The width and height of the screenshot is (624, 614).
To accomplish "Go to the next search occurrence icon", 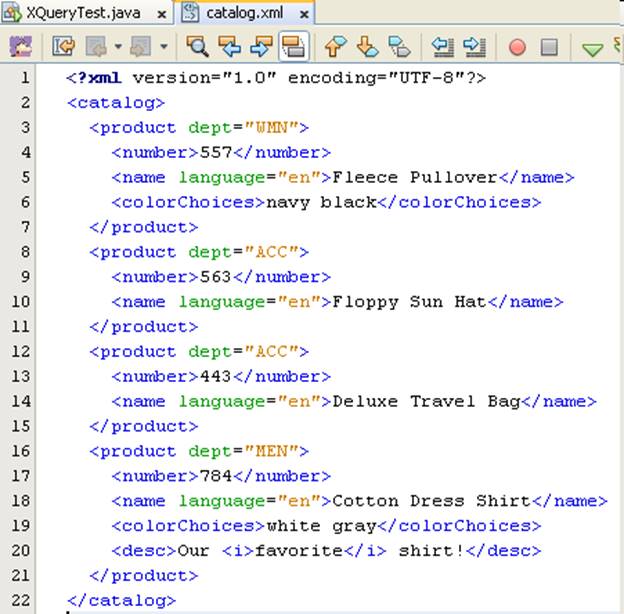I will (261, 46).
